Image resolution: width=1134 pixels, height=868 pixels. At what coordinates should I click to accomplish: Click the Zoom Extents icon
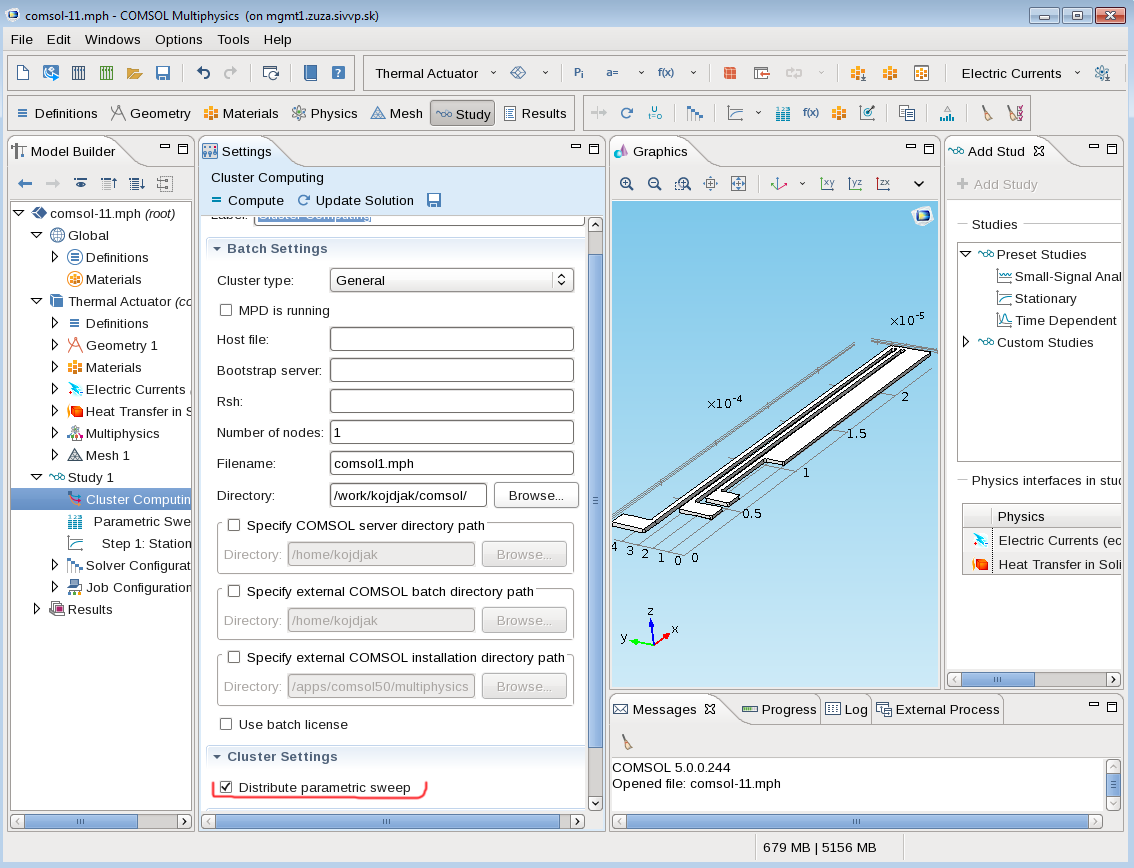[x=739, y=184]
